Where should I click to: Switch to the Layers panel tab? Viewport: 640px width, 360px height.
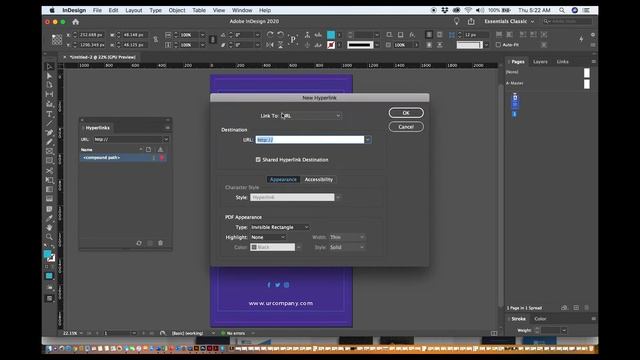[540, 62]
